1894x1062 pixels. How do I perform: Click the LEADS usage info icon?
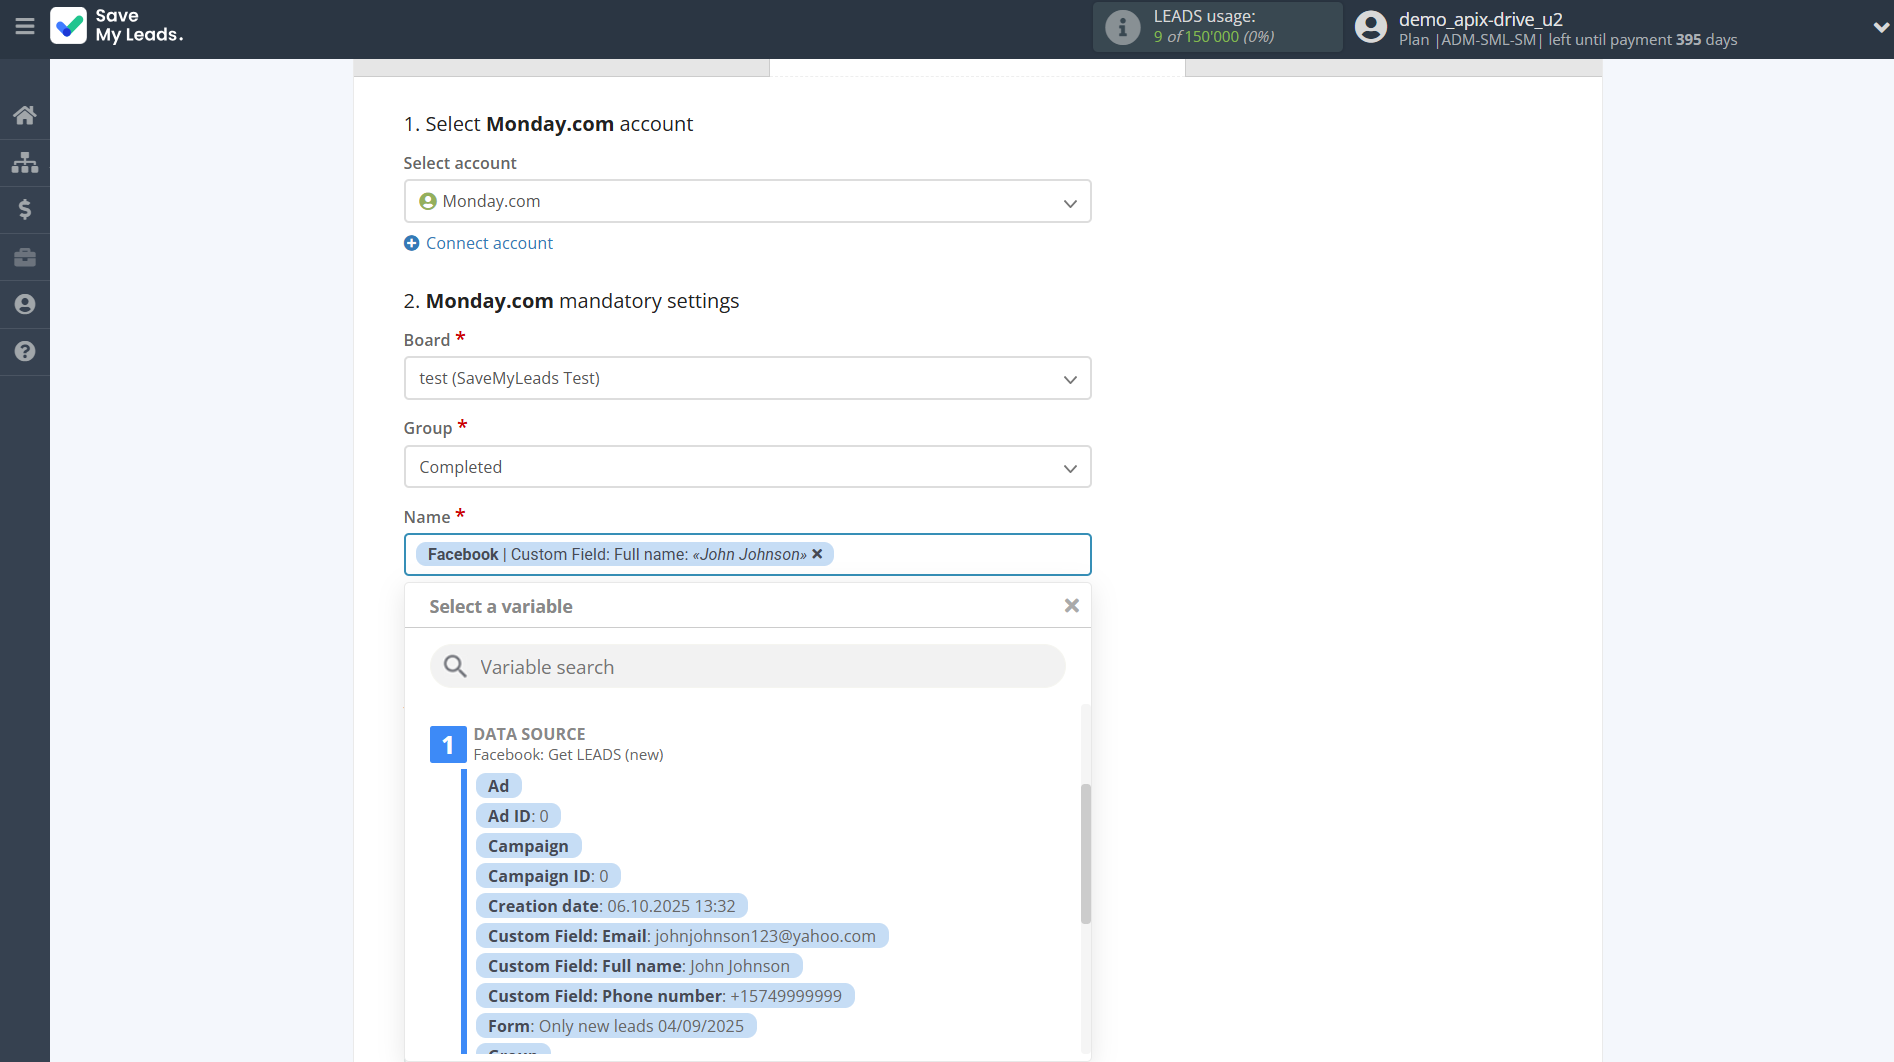[1120, 27]
